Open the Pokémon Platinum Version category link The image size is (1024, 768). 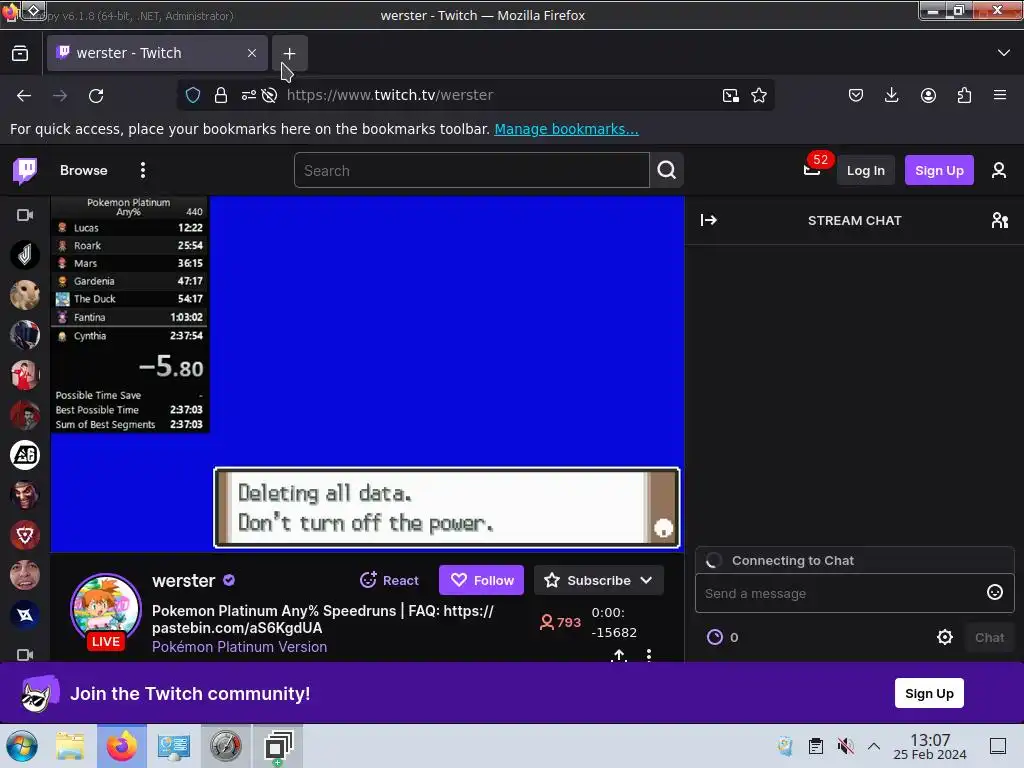tap(240, 647)
